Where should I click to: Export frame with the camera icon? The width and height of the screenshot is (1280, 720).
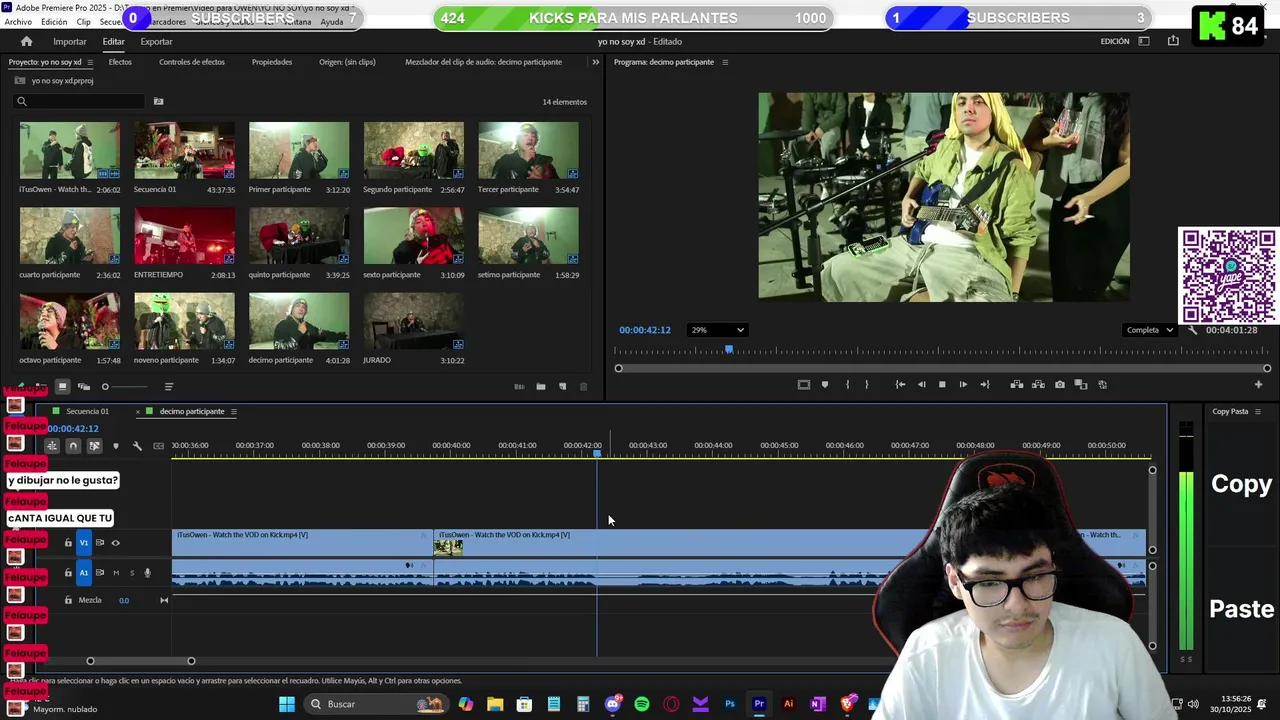(x=1060, y=384)
